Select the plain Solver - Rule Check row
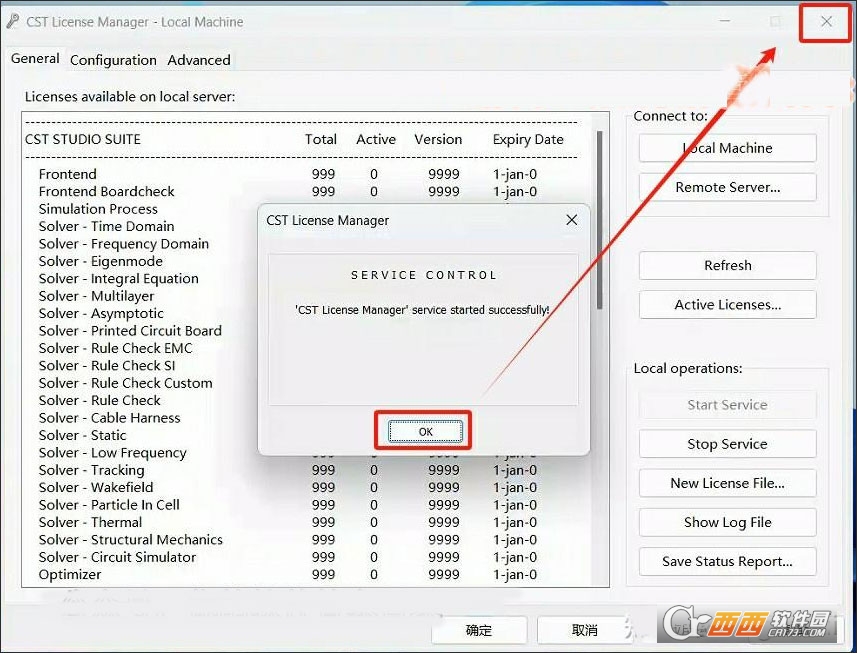This screenshot has height=653, width=857. click(99, 401)
